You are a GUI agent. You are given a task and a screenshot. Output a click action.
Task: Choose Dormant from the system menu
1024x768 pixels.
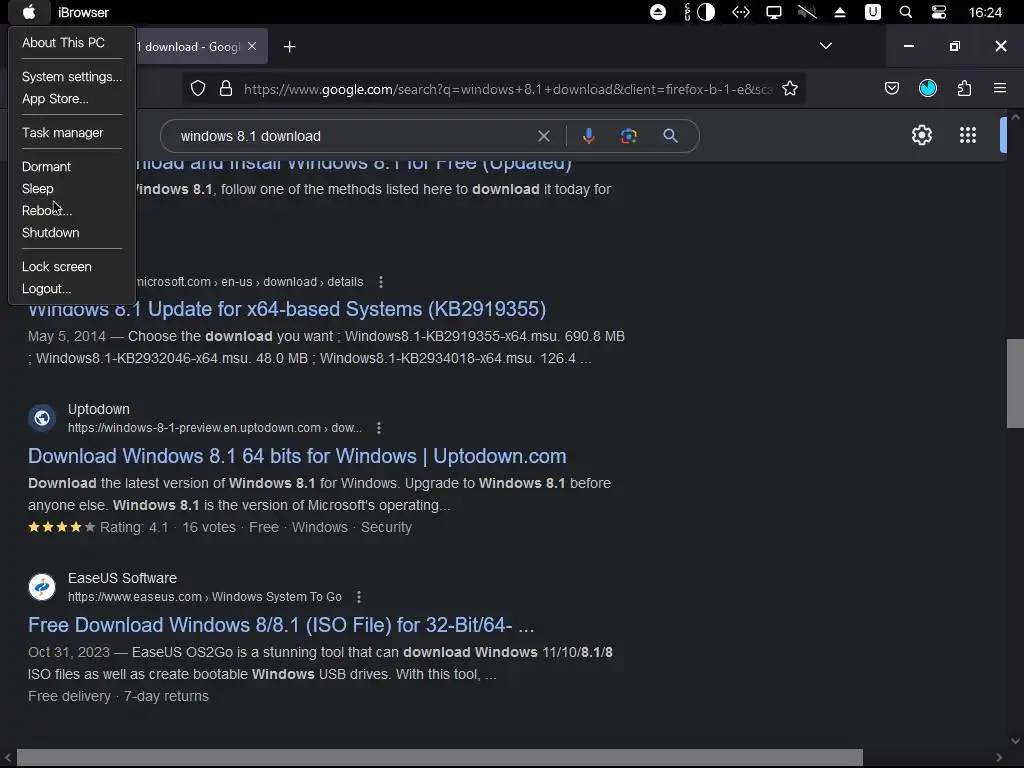[x=46, y=167]
